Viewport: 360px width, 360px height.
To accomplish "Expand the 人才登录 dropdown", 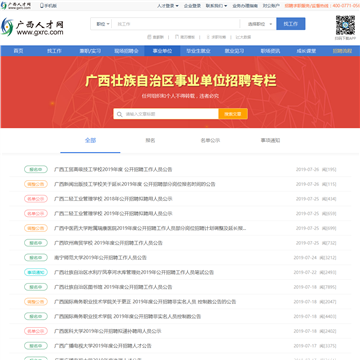I will [x=168, y=6].
